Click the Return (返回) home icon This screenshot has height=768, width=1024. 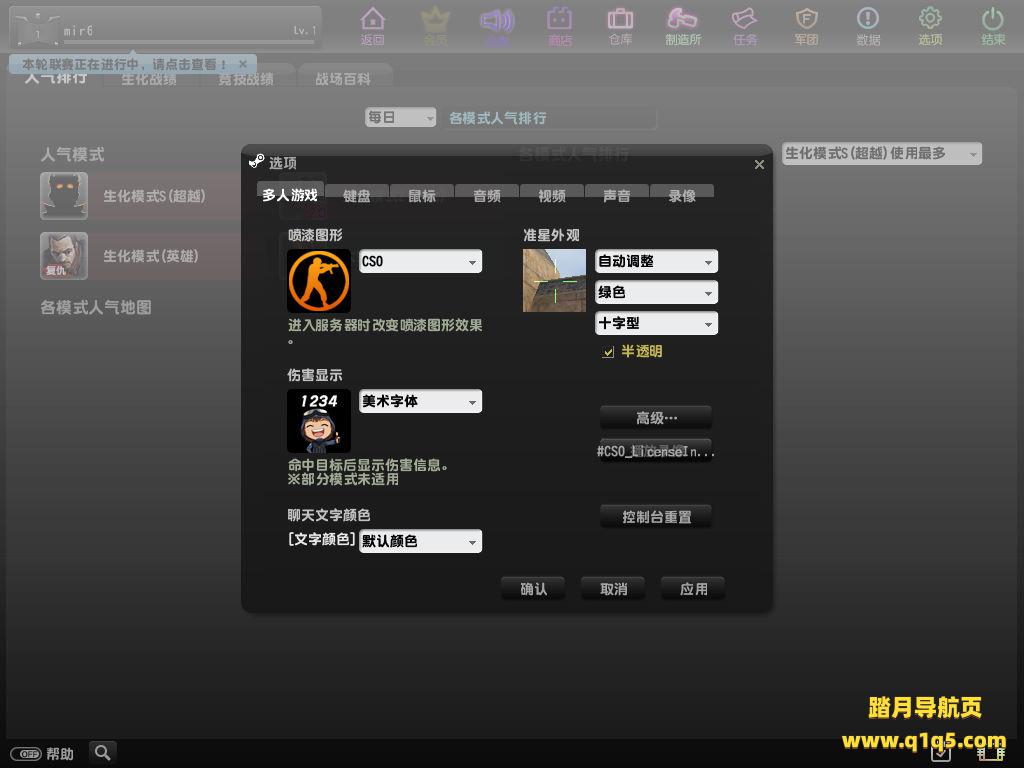pos(372,26)
